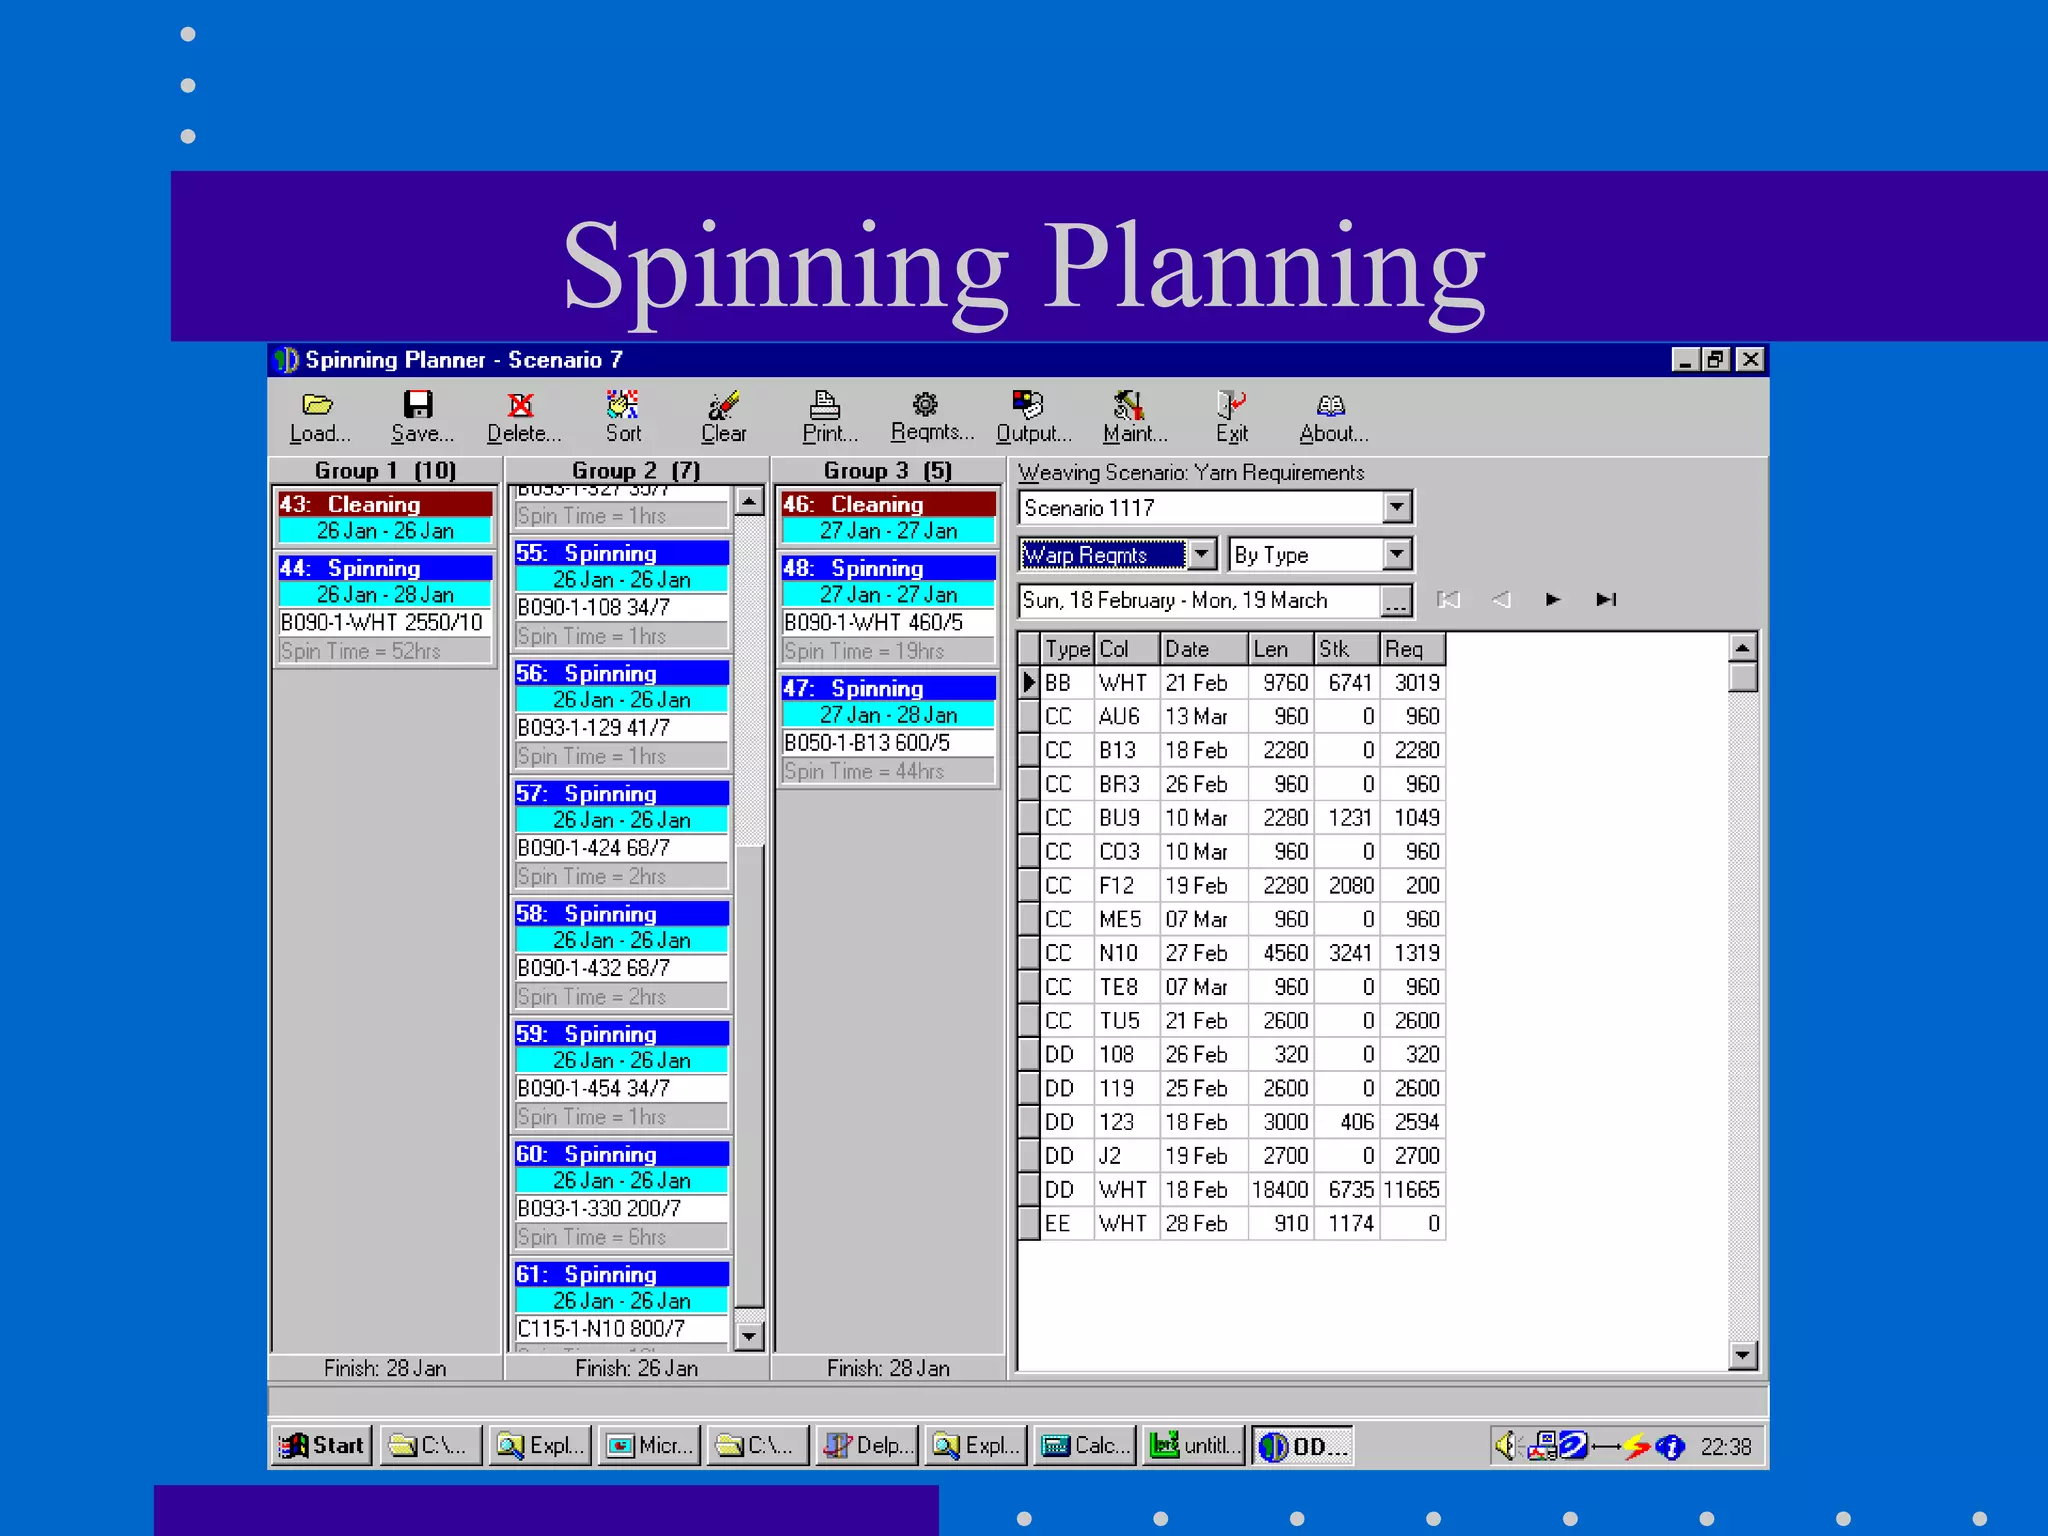Click the Len column header
This screenshot has height=1536, width=2048.
pyautogui.click(x=1281, y=649)
